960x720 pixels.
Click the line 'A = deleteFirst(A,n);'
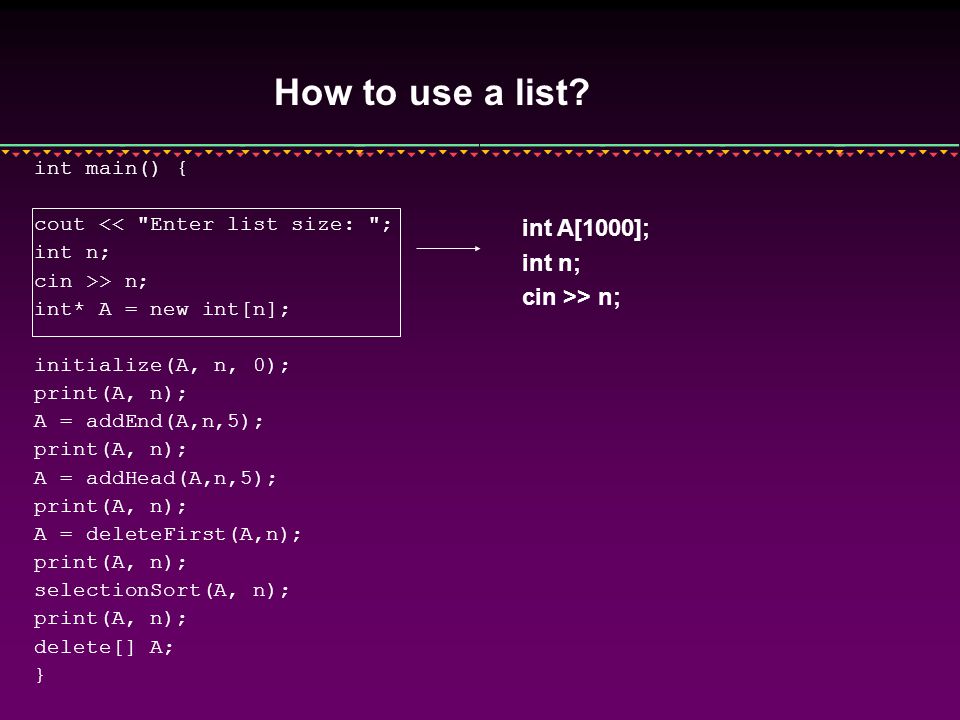[168, 534]
